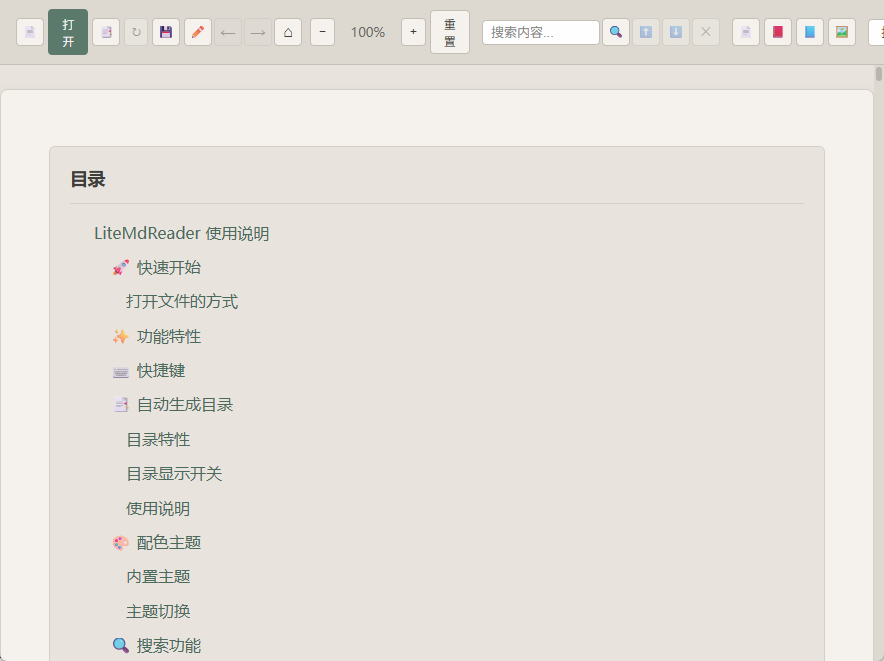Open 使用说明 subsection link

158,509
